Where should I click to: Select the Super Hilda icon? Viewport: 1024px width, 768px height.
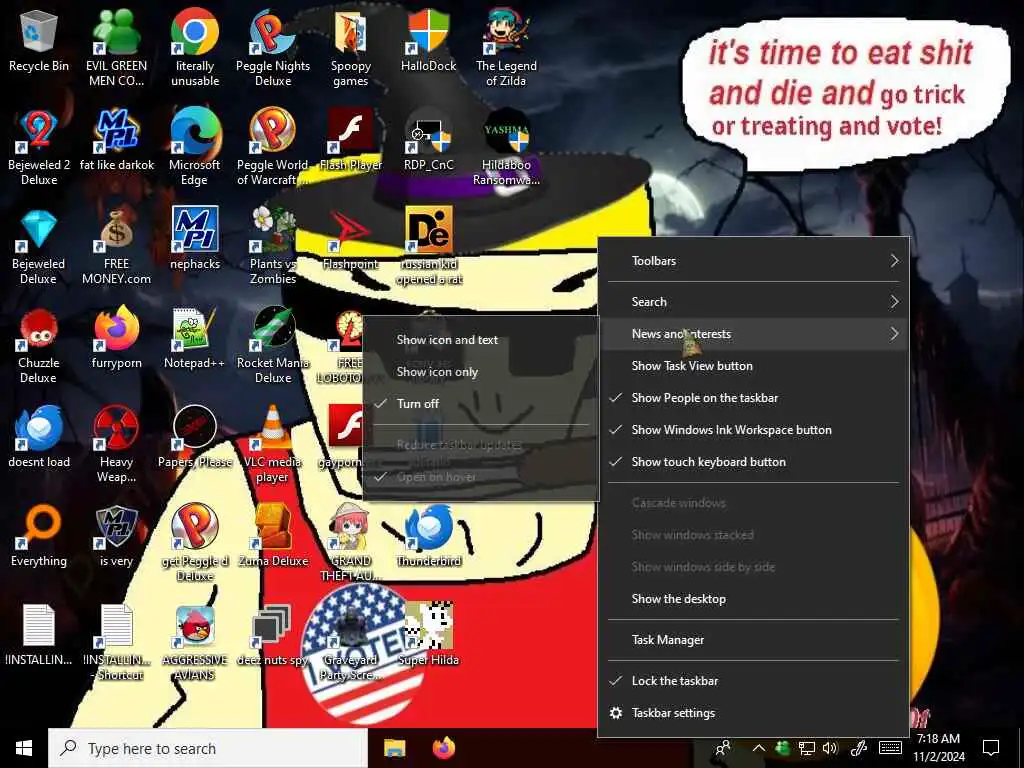point(428,635)
